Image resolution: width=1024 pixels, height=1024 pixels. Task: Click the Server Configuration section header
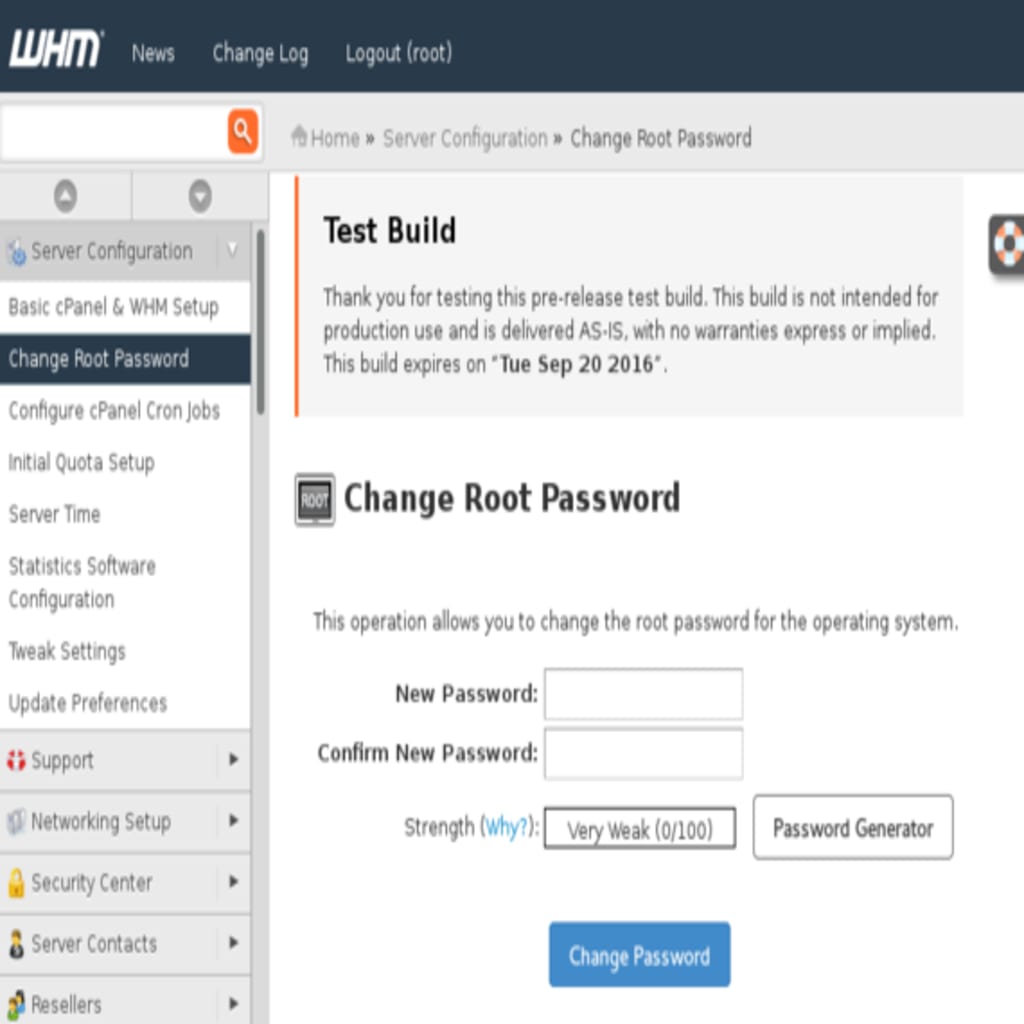(125, 251)
